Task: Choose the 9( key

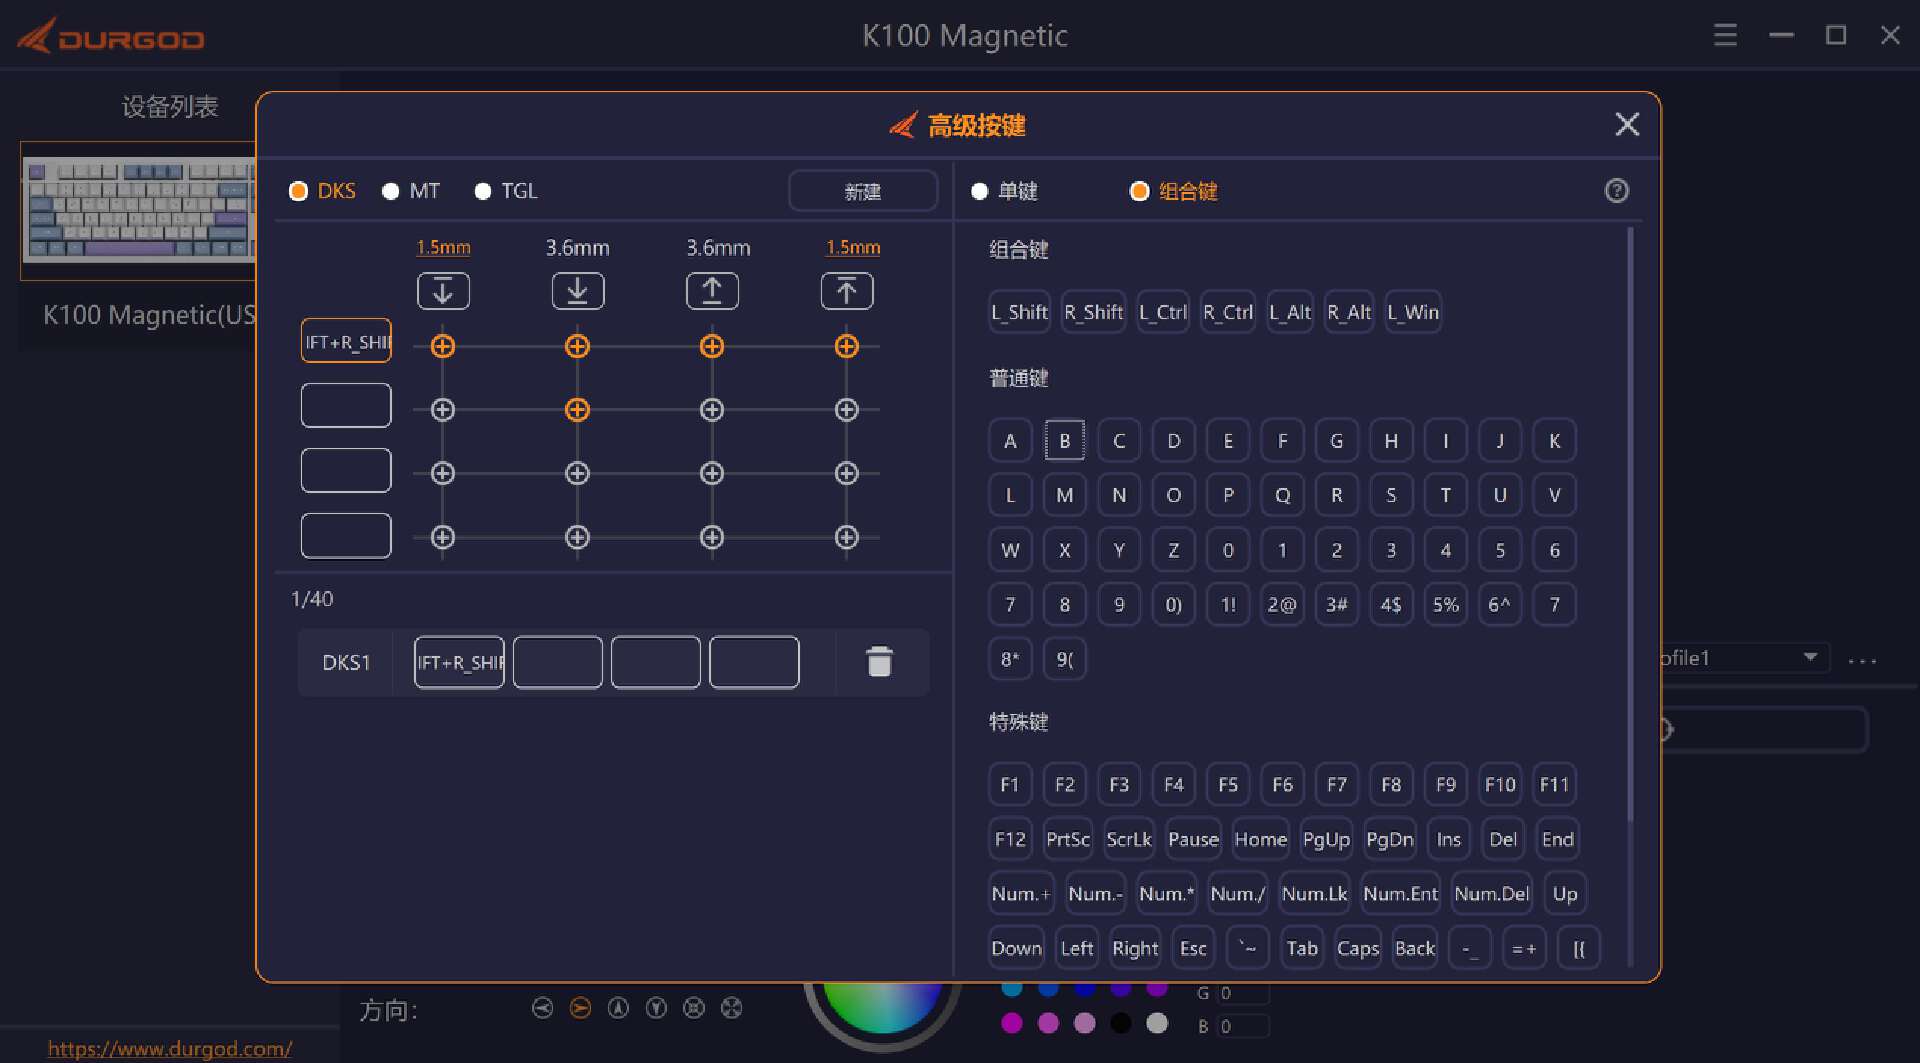Action: coord(1065,659)
